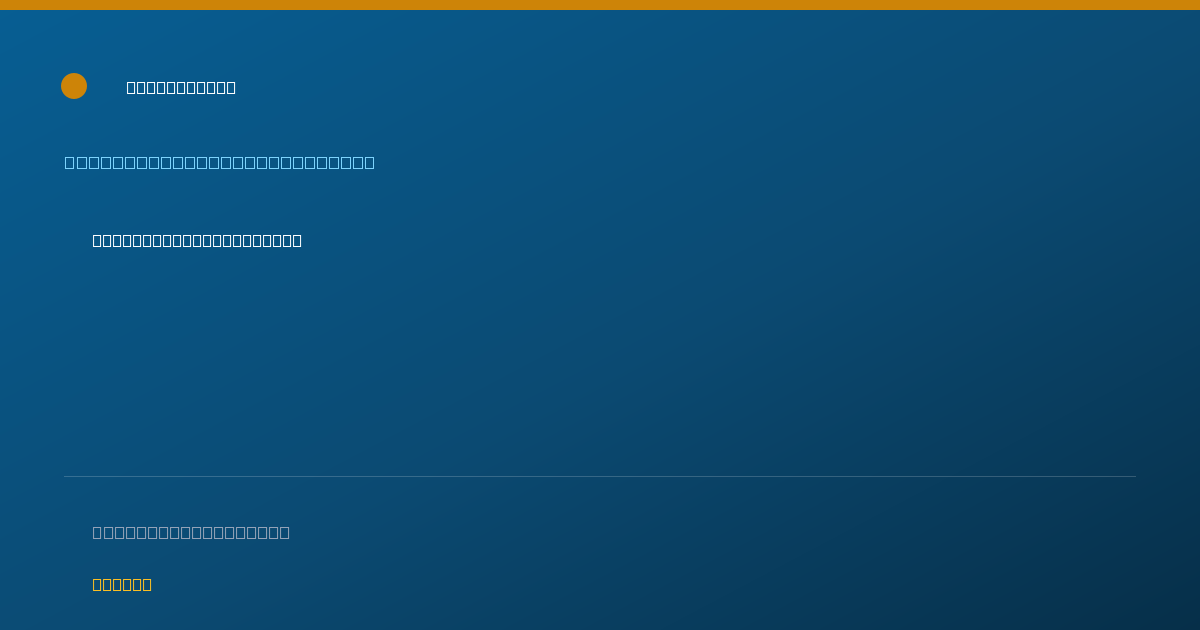
Task: Click the light-blue headline text line
Action: (x=220, y=162)
